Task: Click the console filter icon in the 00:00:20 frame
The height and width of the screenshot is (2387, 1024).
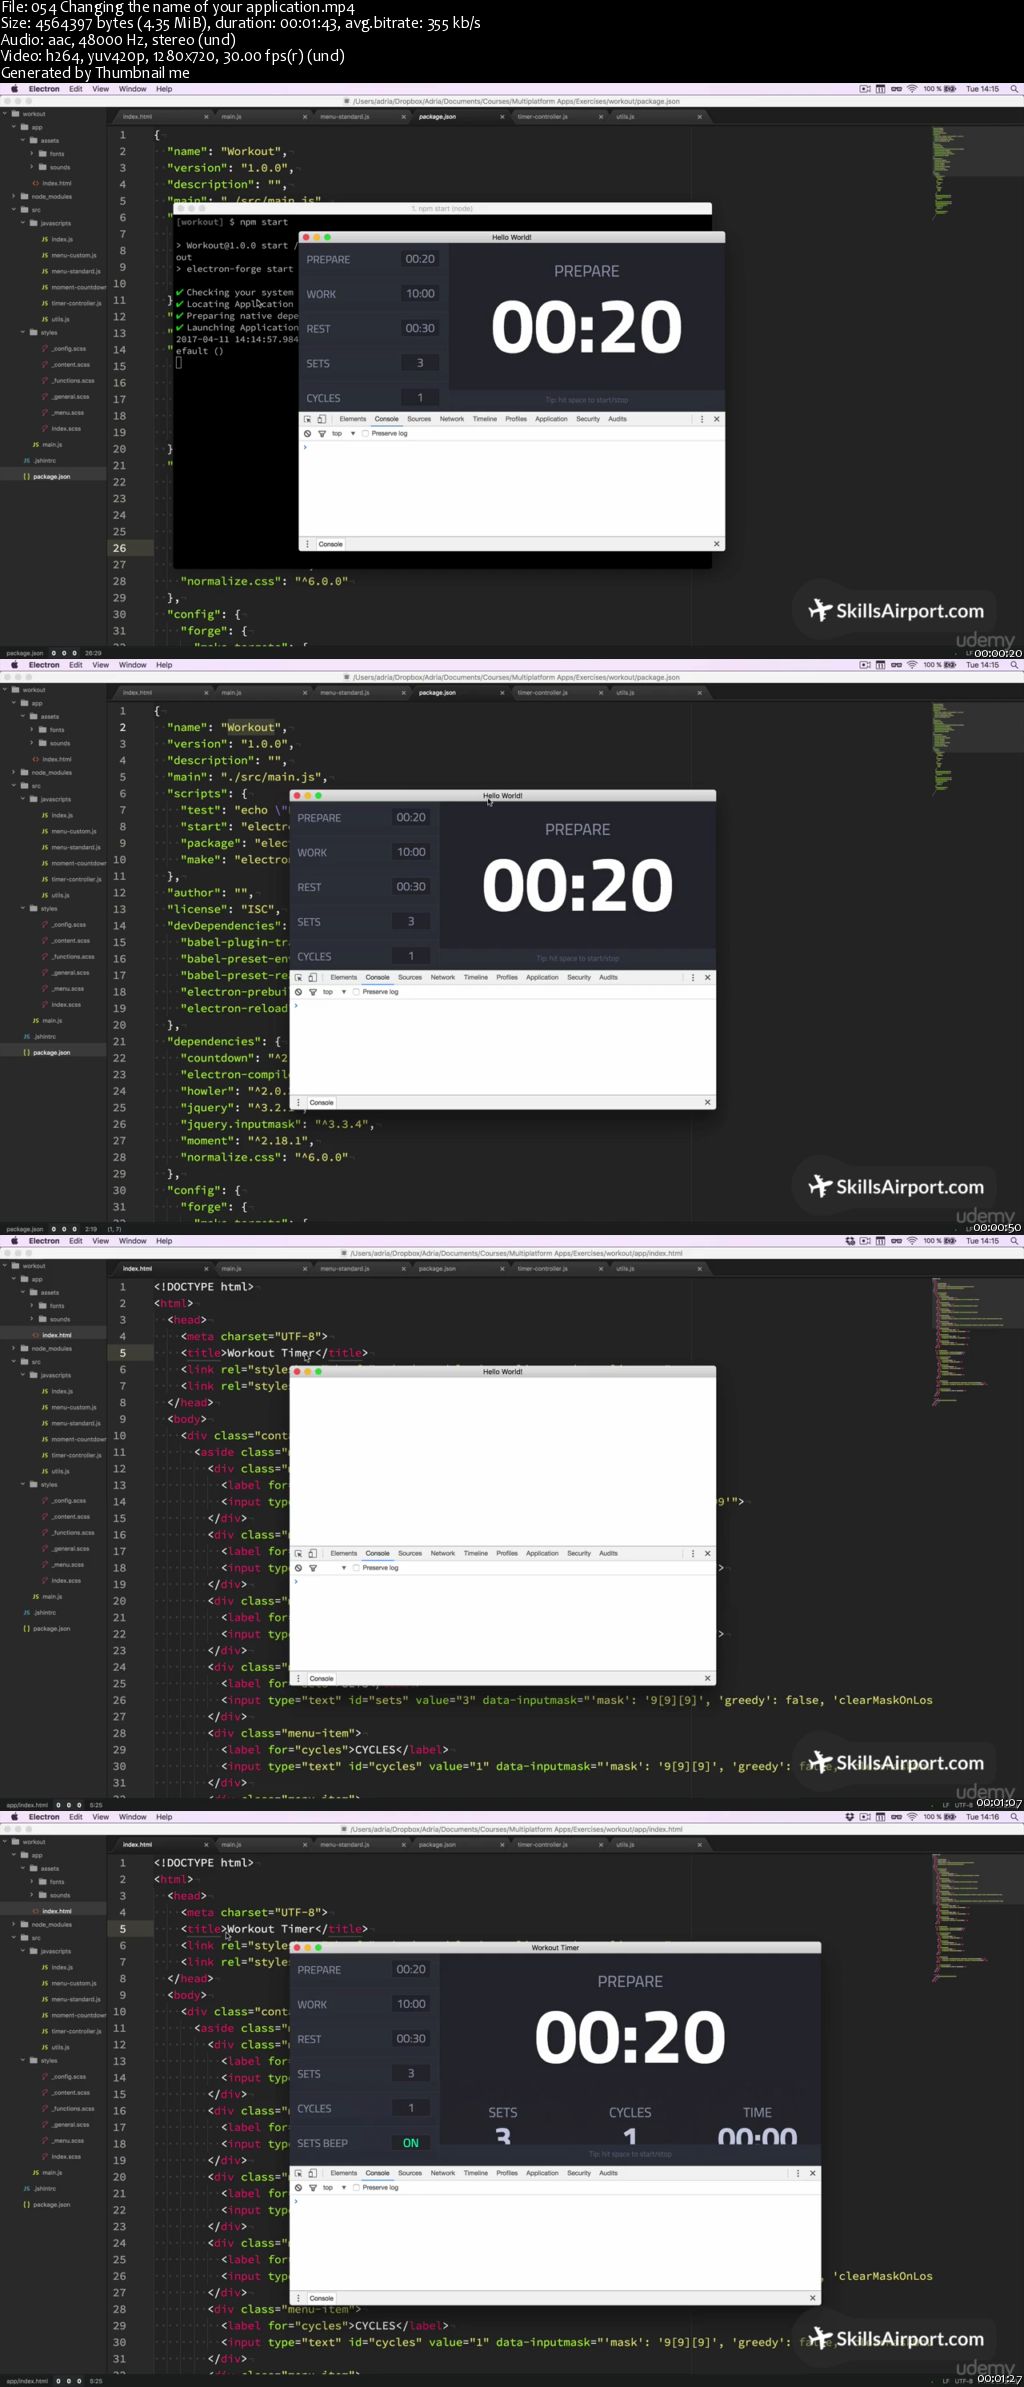Action: point(322,434)
